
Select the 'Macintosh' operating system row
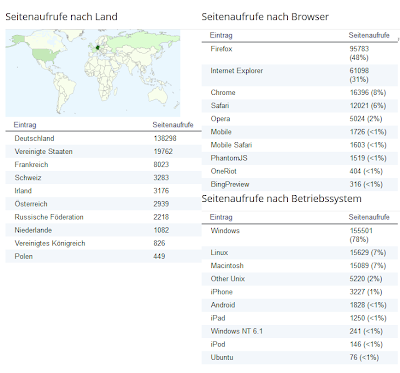(300, 266)
